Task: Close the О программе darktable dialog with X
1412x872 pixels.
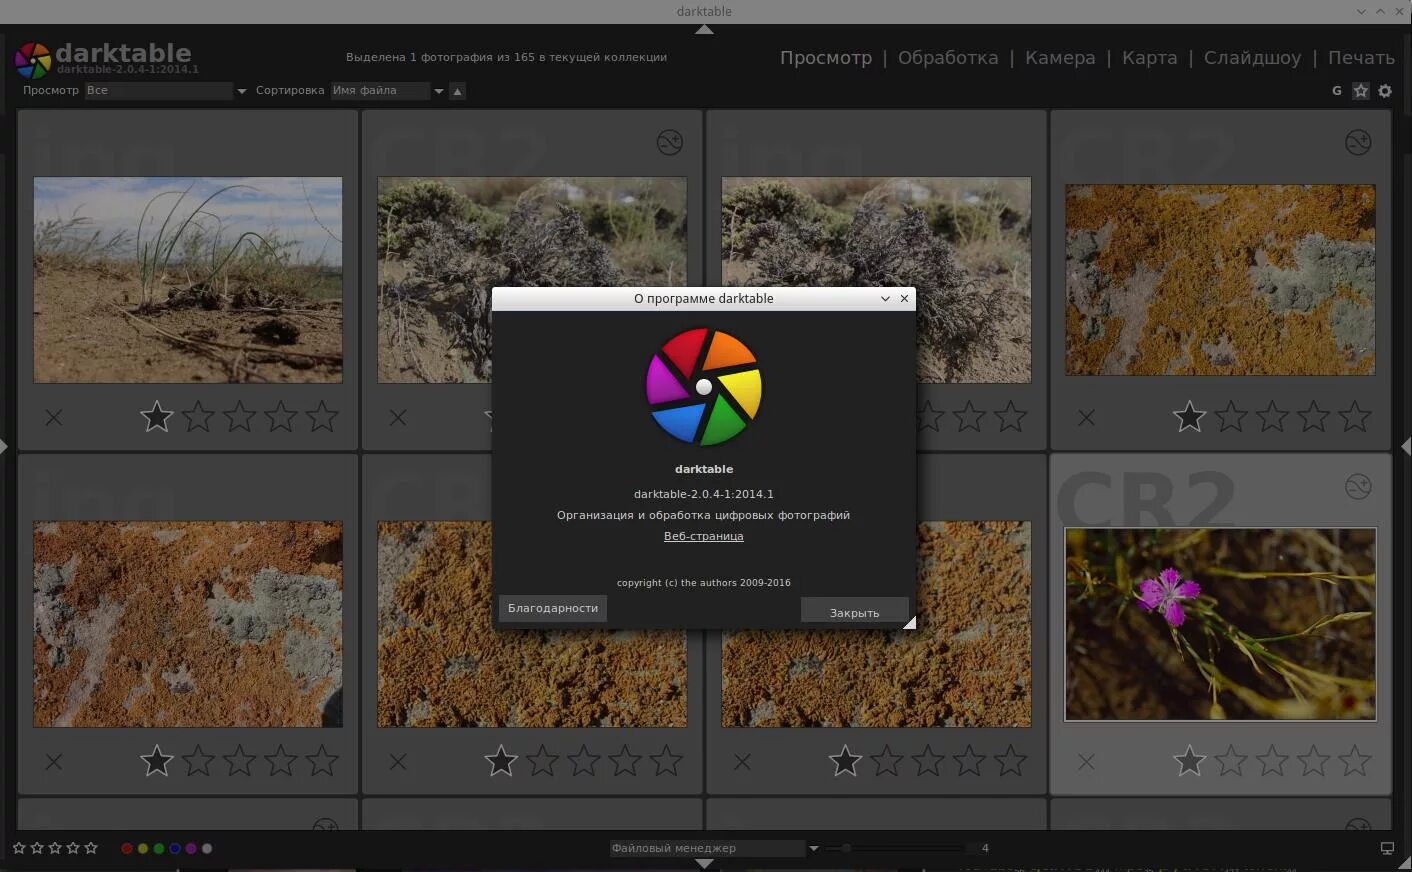Action: (905, 298)
